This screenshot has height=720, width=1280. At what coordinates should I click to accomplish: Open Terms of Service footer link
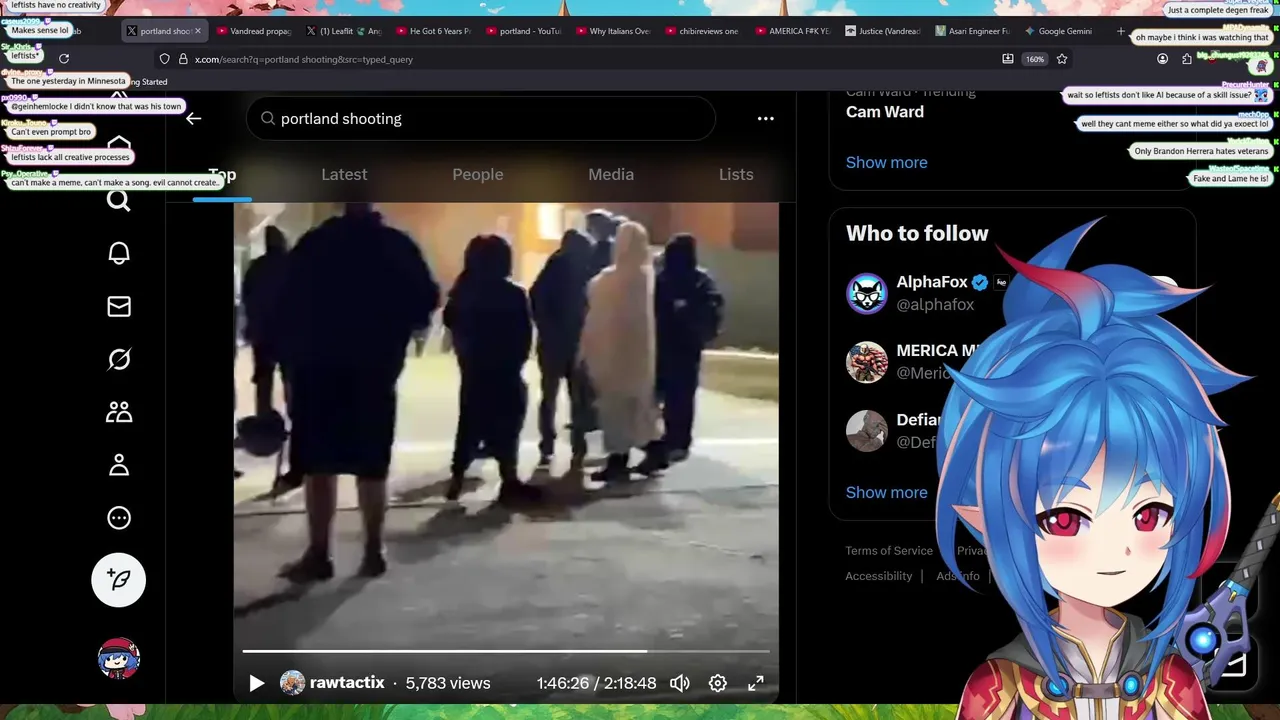tap(889, 550)
